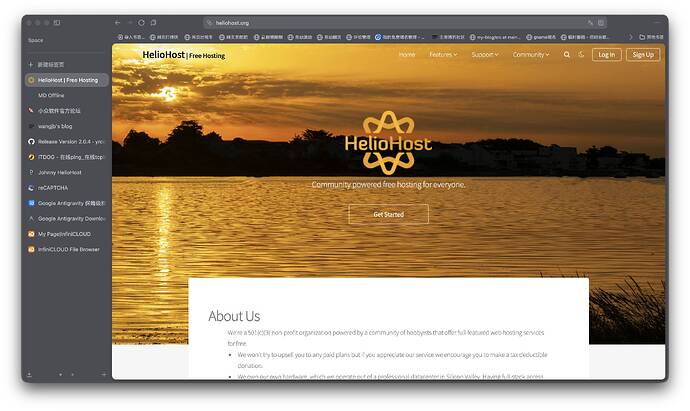Click the Sign Up button
Image resolution: width=690 pixels, height=411 pixels.
coord(643,55)
